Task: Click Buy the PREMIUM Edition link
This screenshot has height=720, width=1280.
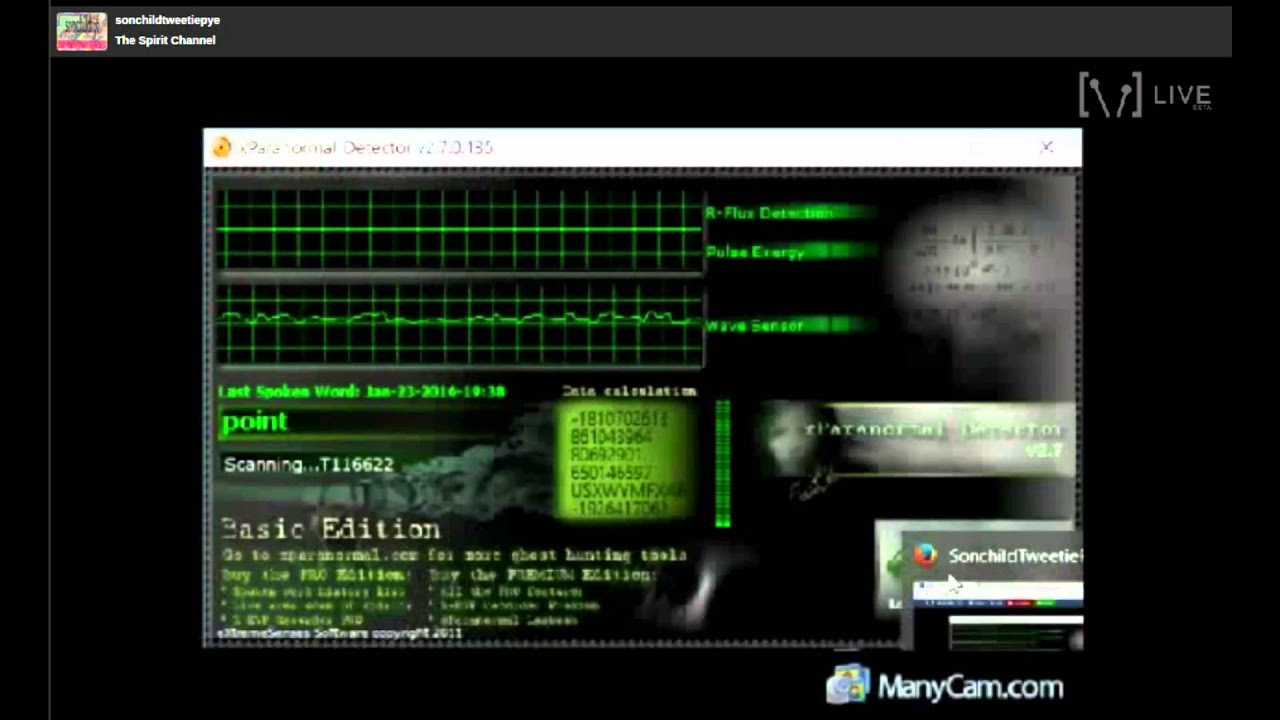Action: [543, 575]
